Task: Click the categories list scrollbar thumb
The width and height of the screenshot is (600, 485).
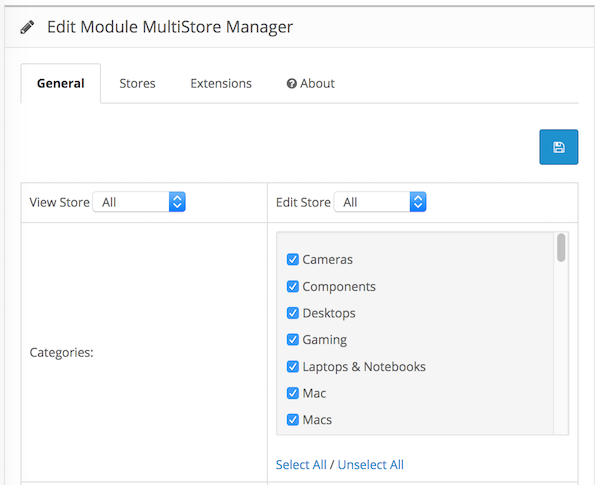Action: tap(561, 248)
